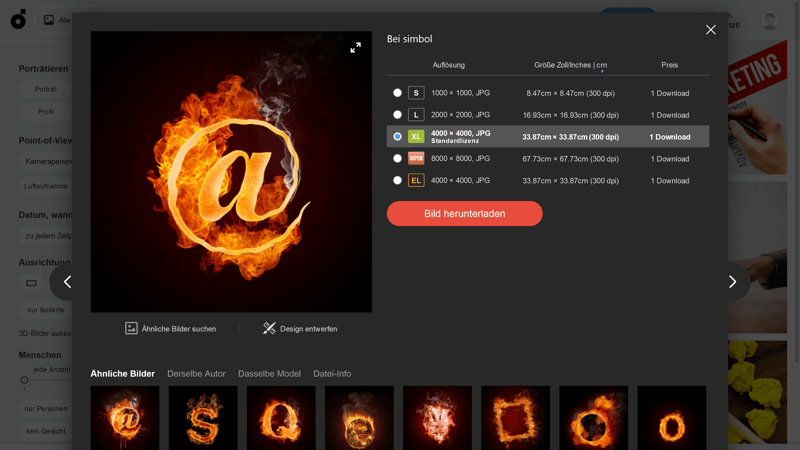800x450 pixels.
Task: Go to the previous image arrow
Action: click(x=67, y=282)
